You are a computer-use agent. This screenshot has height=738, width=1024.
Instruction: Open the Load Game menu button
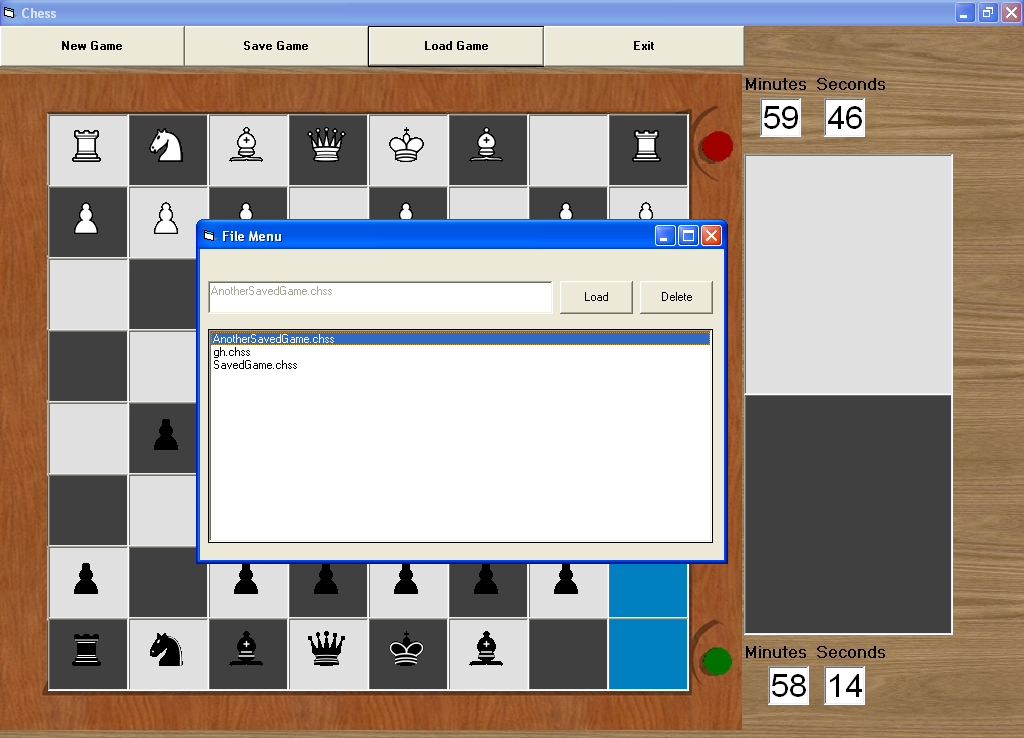(456, 46)
